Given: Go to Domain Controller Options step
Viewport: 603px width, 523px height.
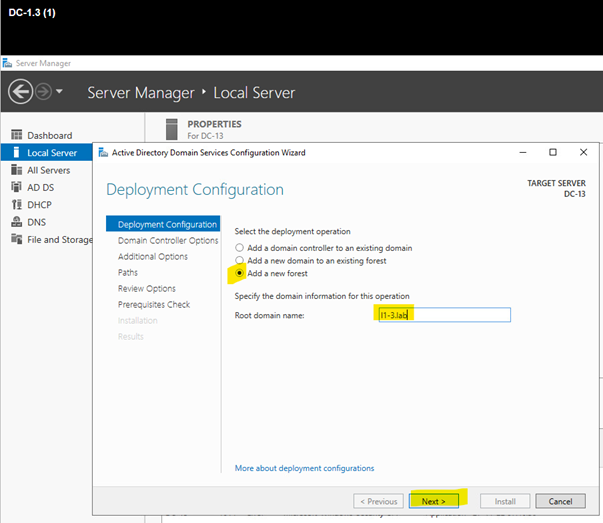Looking at the screenshot, I should tap(168, 240).
